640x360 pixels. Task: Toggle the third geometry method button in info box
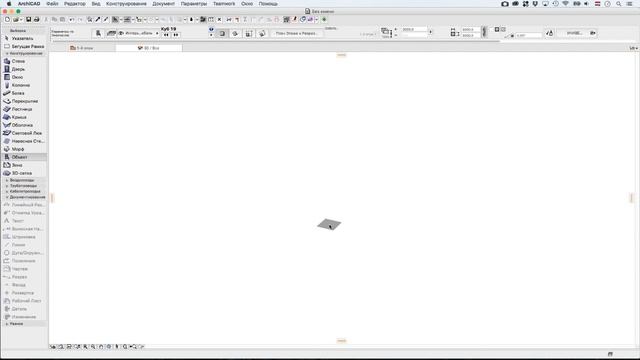tap(249, 33)
